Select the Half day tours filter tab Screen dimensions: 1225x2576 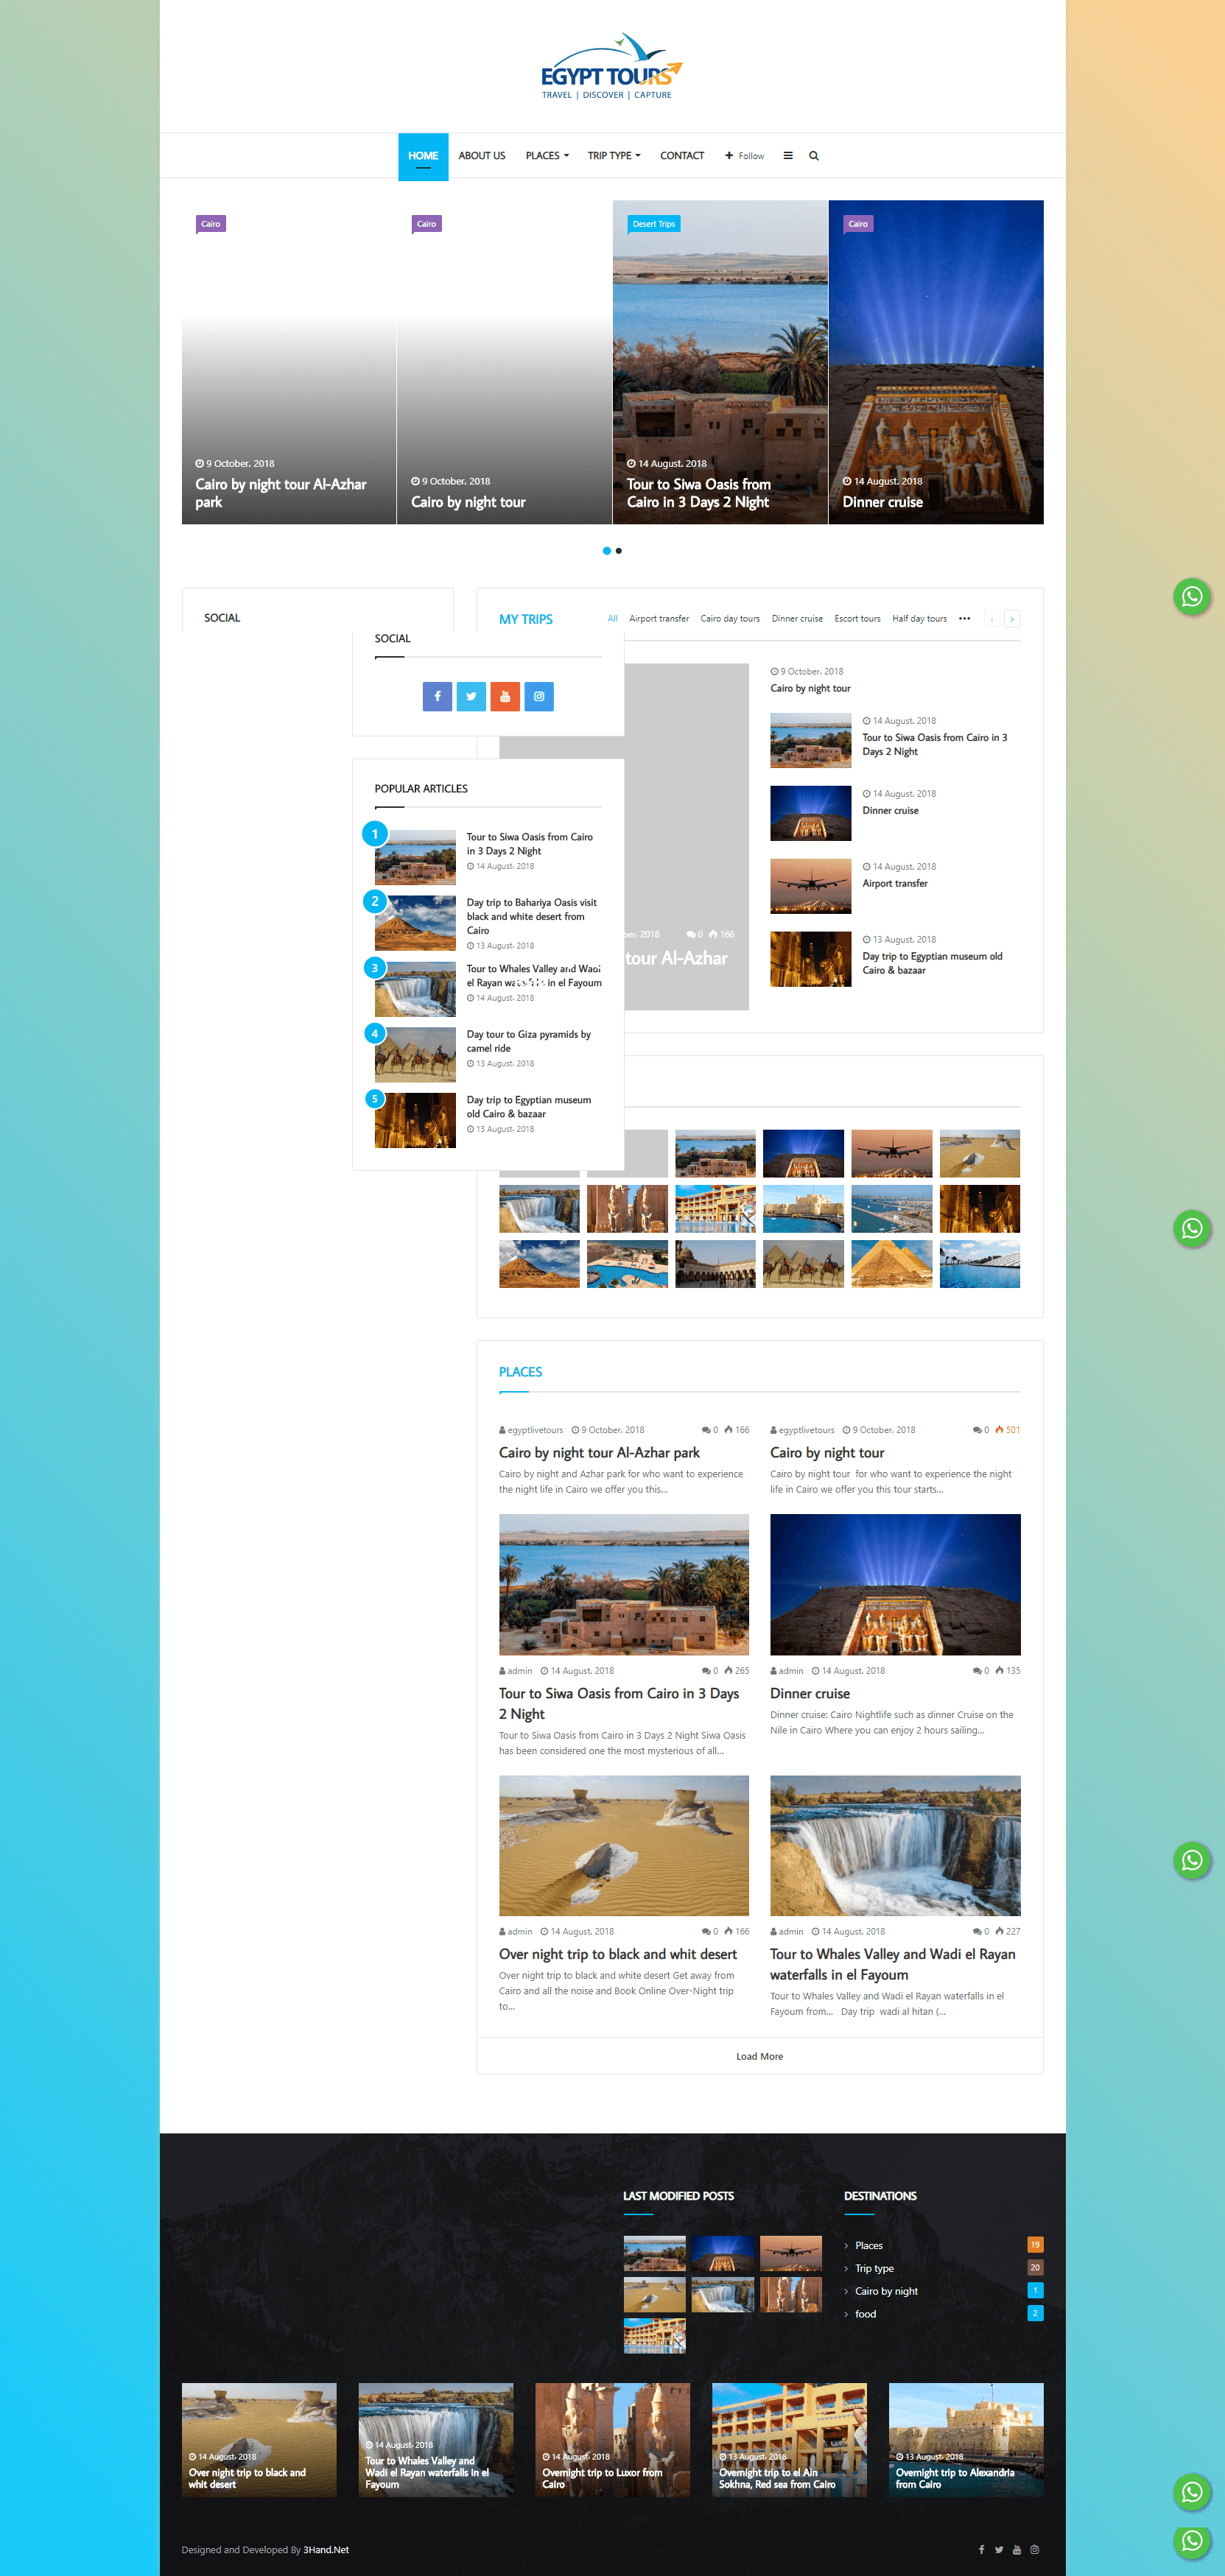coord(920,619)
